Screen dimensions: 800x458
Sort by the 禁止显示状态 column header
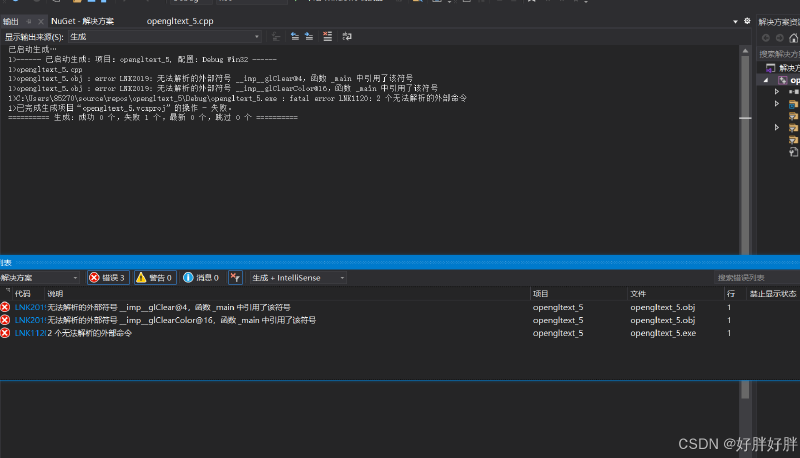[773, 294]
